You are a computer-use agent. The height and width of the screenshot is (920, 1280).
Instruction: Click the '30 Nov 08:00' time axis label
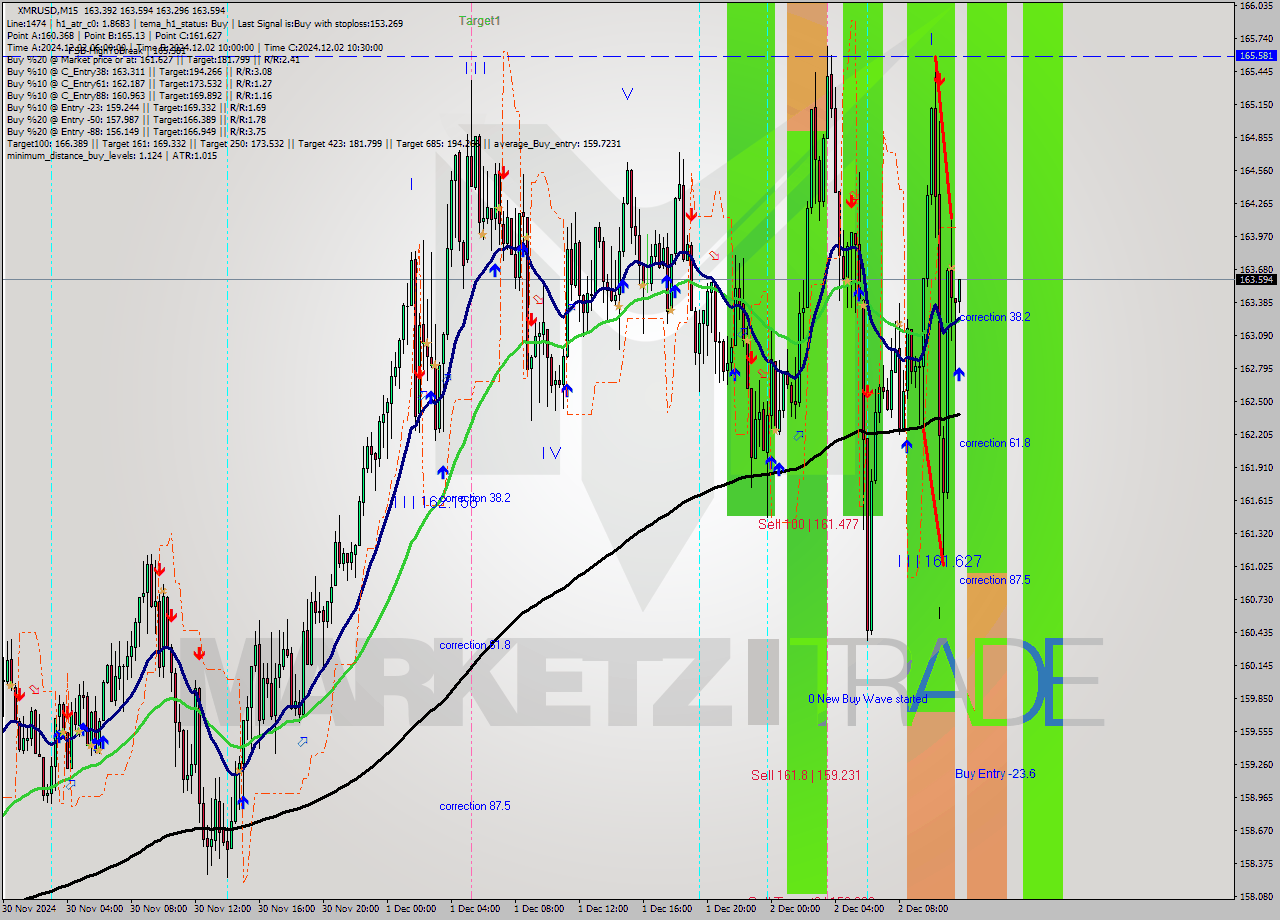click(x=158, y=909)
